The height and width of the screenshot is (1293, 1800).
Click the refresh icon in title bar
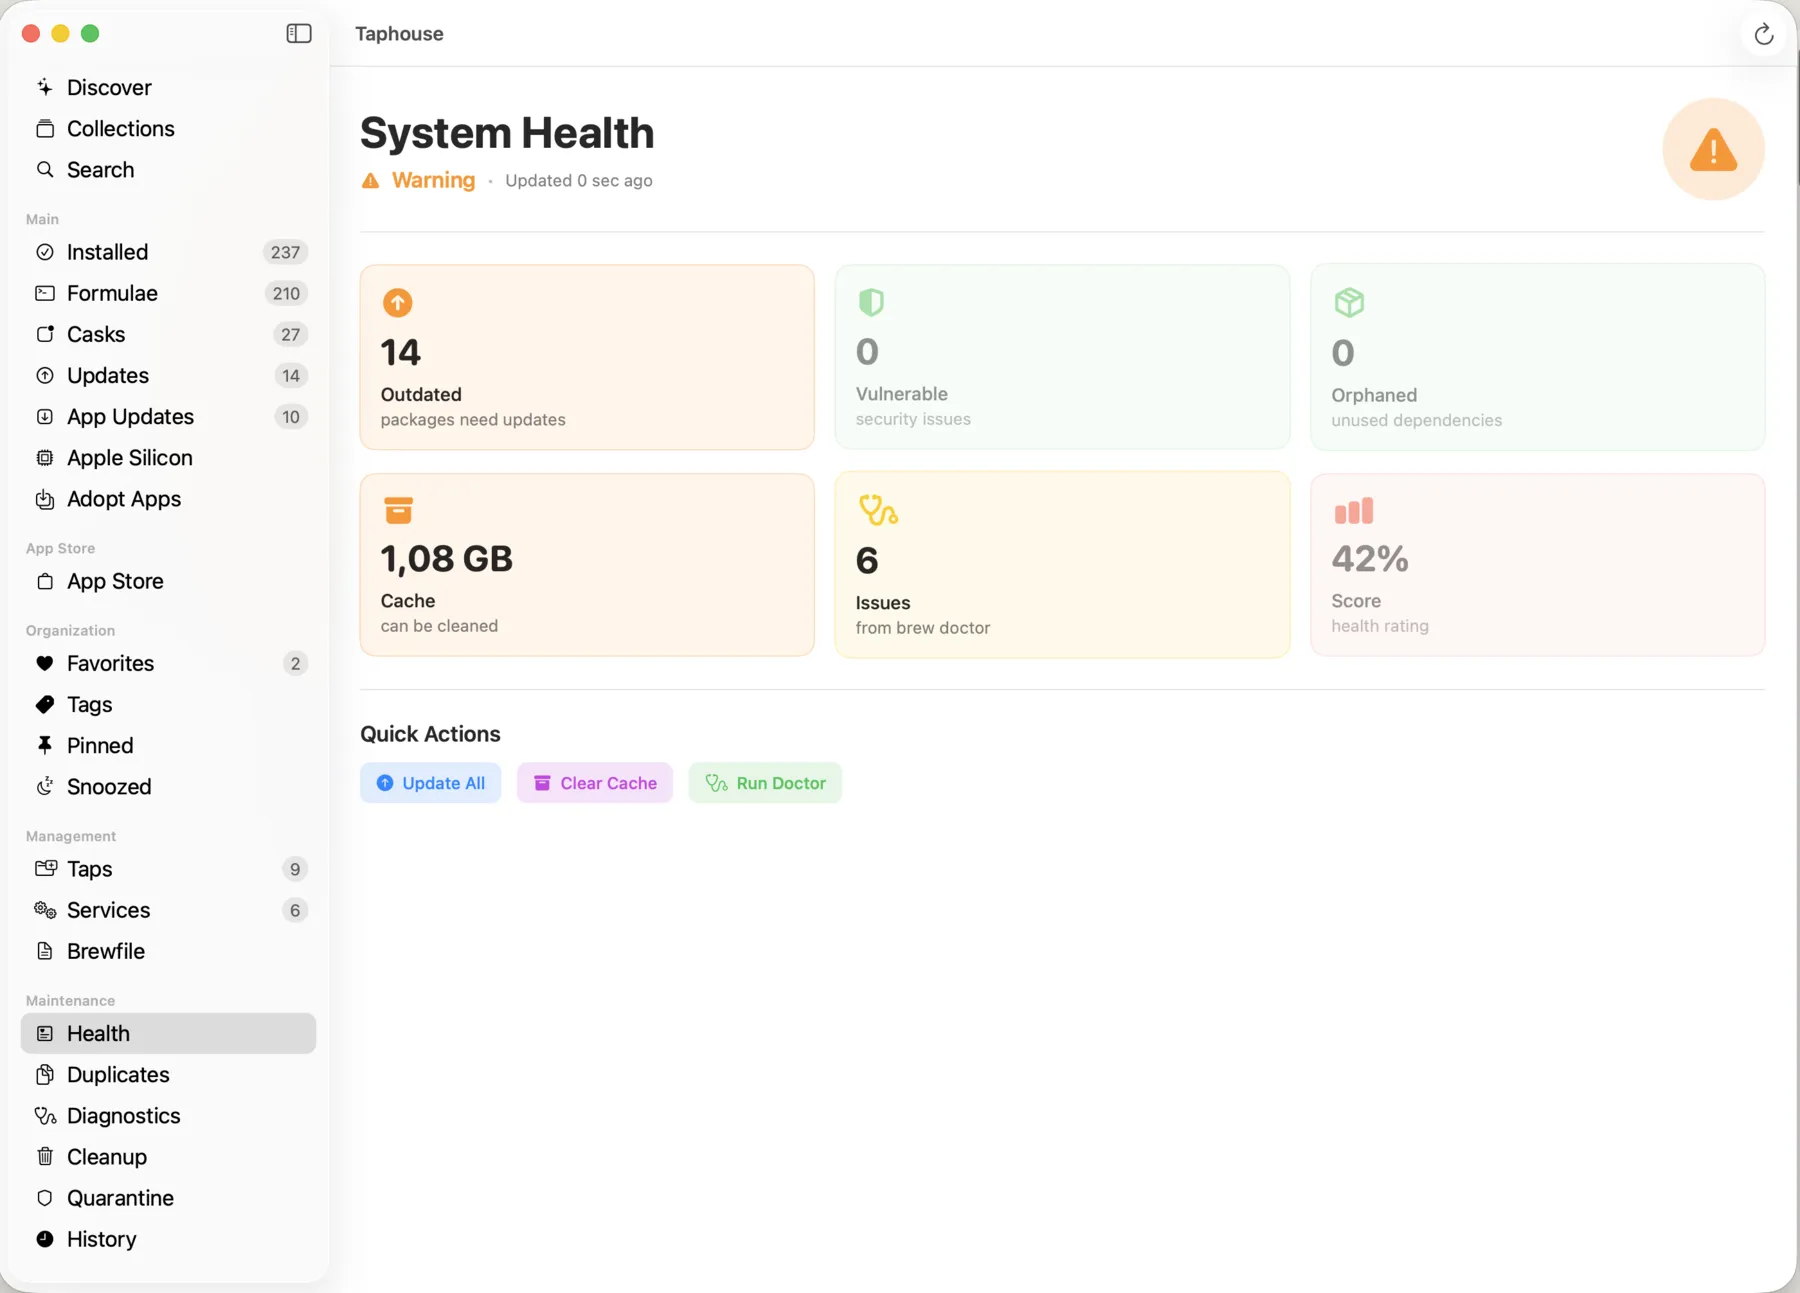[1764, 34]
